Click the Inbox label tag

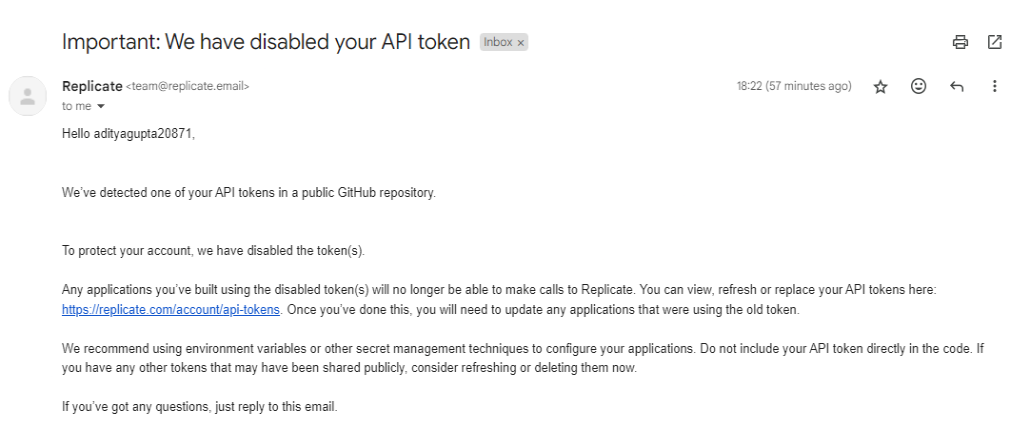[x=497, y=43]
